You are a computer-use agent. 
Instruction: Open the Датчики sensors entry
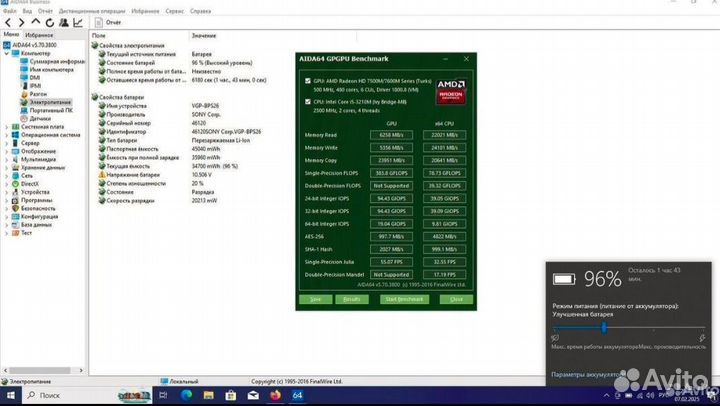click(x=36, y=118)
